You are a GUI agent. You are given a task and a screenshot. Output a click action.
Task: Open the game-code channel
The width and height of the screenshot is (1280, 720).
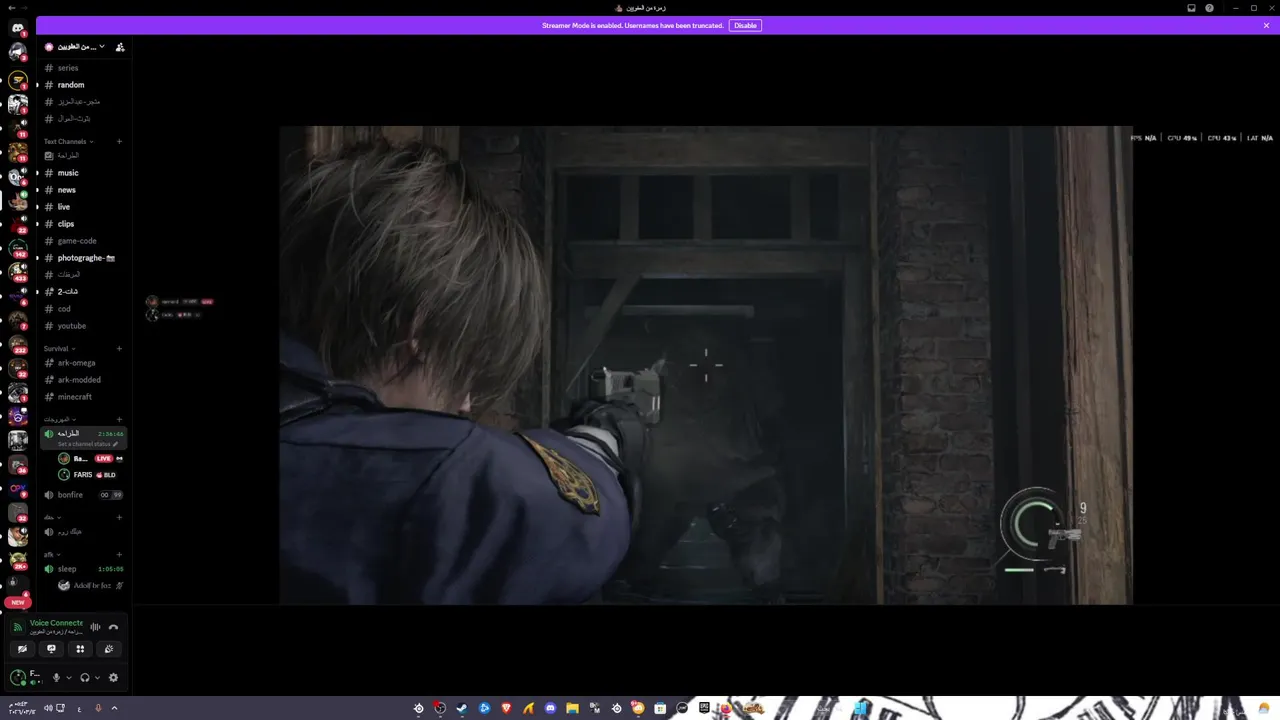point(84,241)
